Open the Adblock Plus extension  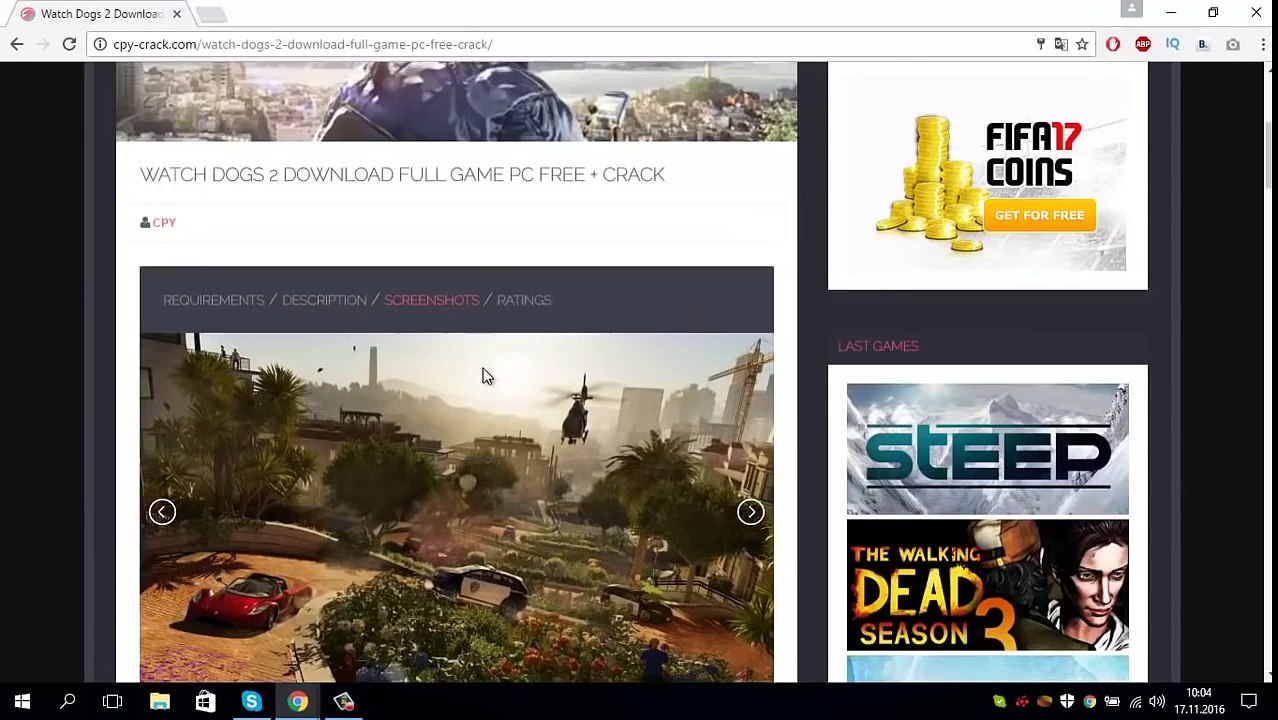tap(1143, 44)
